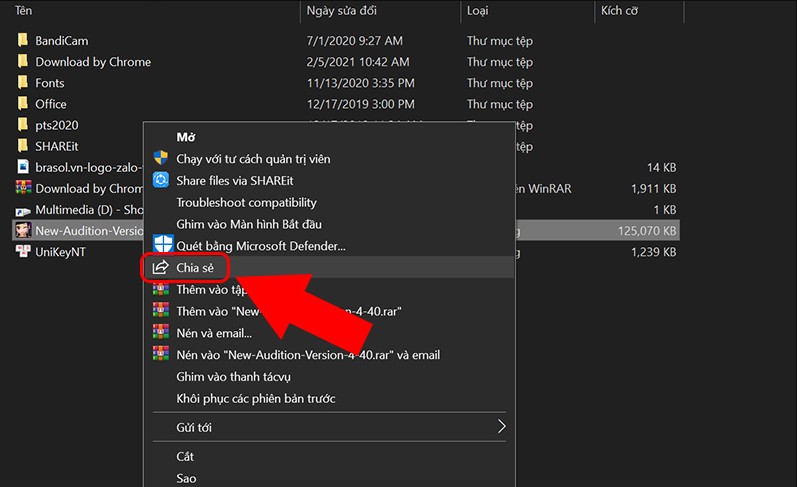Viewport: 797px width, 487px height.
Task: Click the WinRAR icon beside Thêm vào "New...rar"
Action: click(x=161, y=310)
